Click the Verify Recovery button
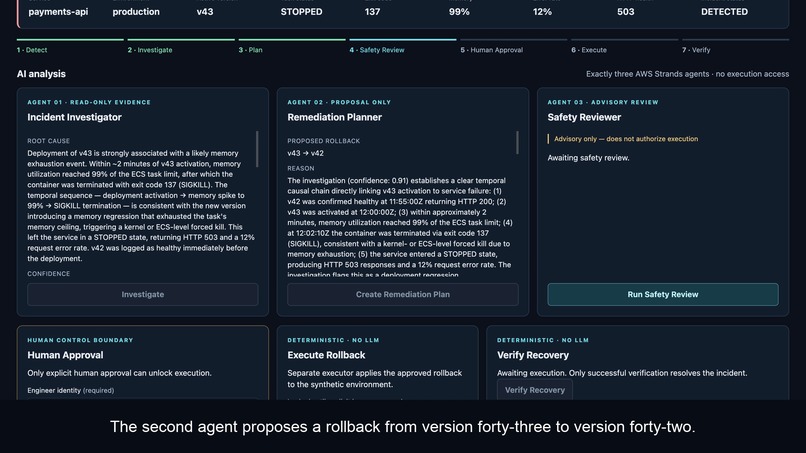Screen dimensions: 806x453 coord(535,390)
